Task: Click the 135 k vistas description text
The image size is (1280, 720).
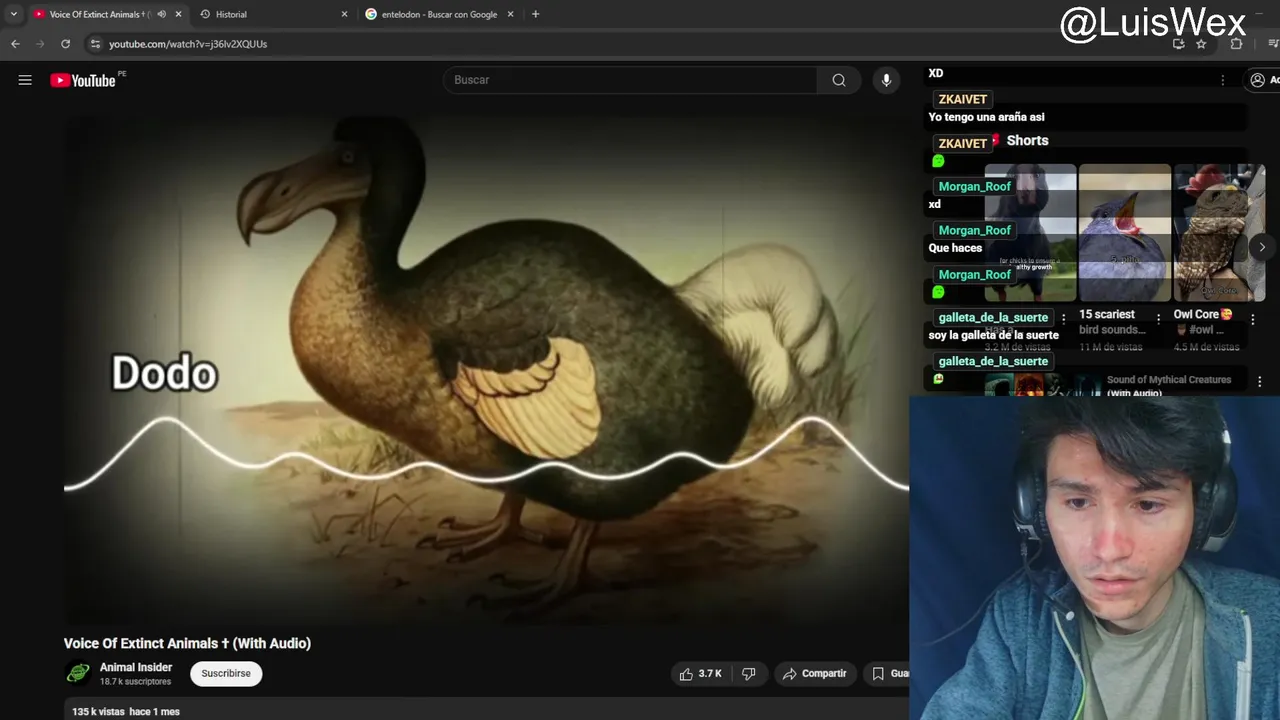Action: click(126, 712)
